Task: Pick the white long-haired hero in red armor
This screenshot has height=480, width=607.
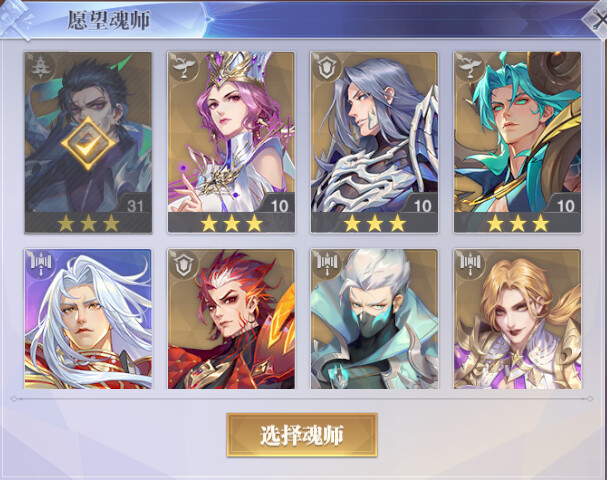Action: tap(88, 319)
